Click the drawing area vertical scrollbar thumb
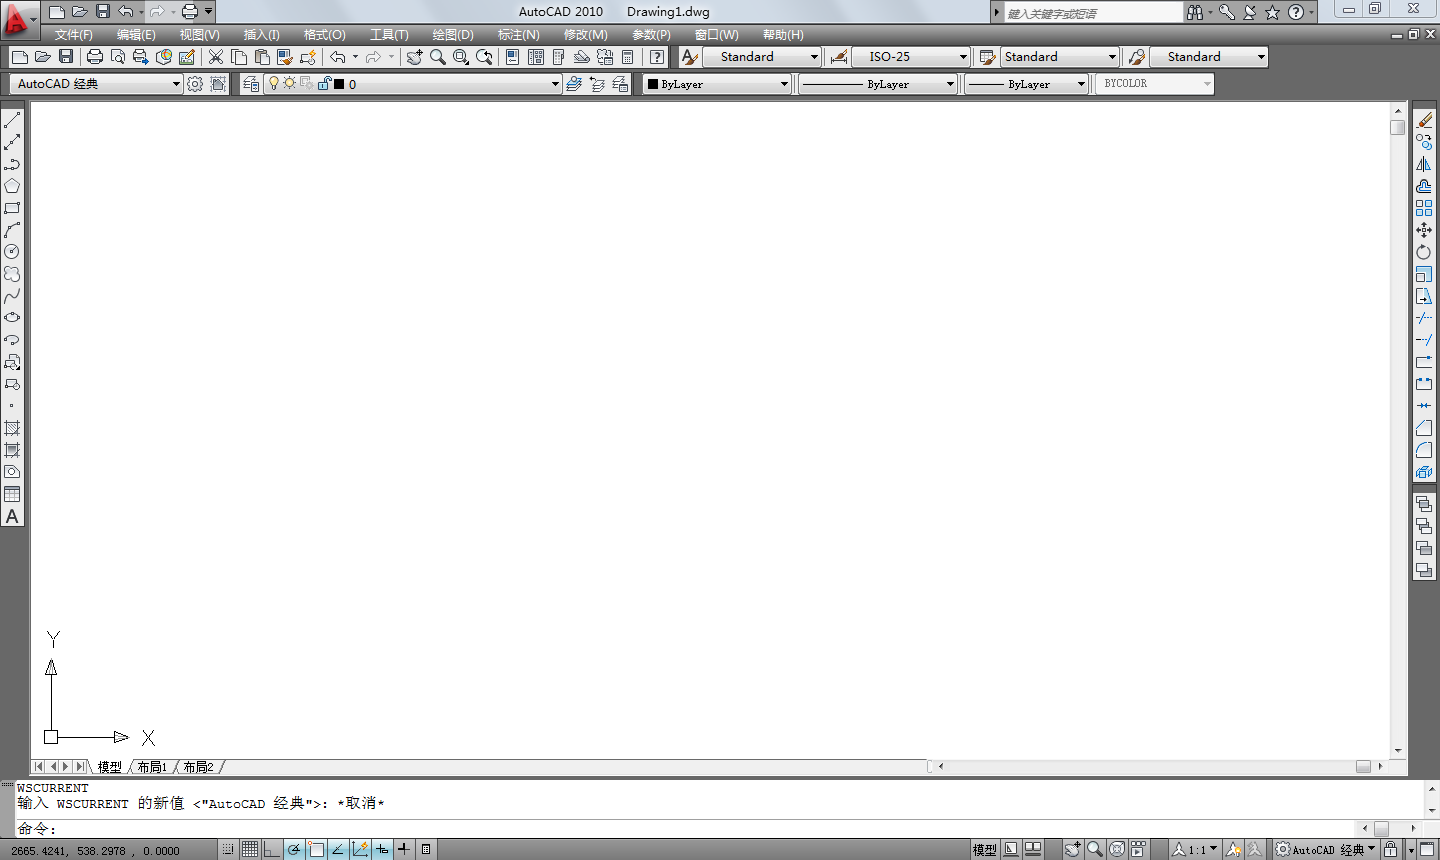1440x860 pixels. (1397, 127)
